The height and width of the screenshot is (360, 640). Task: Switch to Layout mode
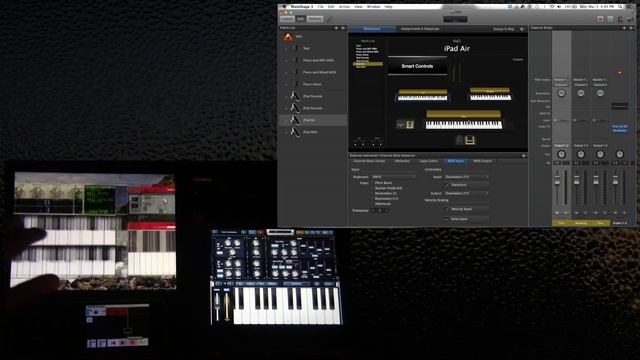tap(287, 19)
